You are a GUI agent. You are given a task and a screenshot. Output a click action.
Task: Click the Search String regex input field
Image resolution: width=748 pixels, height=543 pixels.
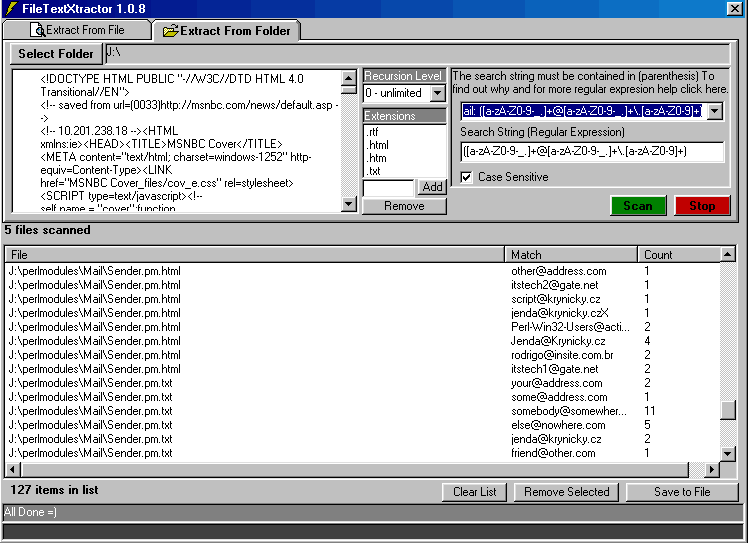592,152
